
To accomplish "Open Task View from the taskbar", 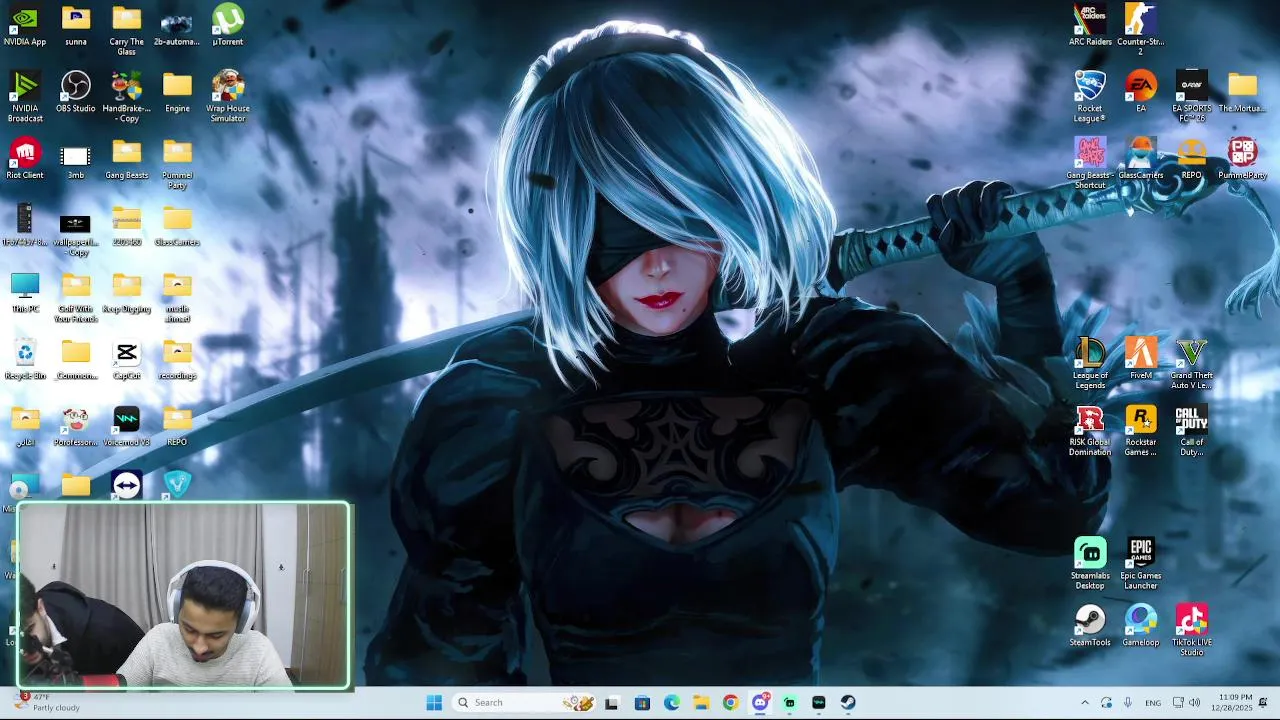I will (x=612, y=702).
